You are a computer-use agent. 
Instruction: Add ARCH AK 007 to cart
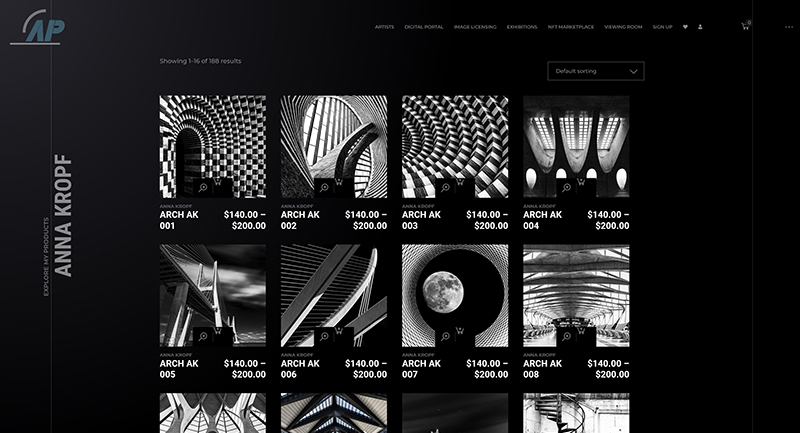coord(460,331)
